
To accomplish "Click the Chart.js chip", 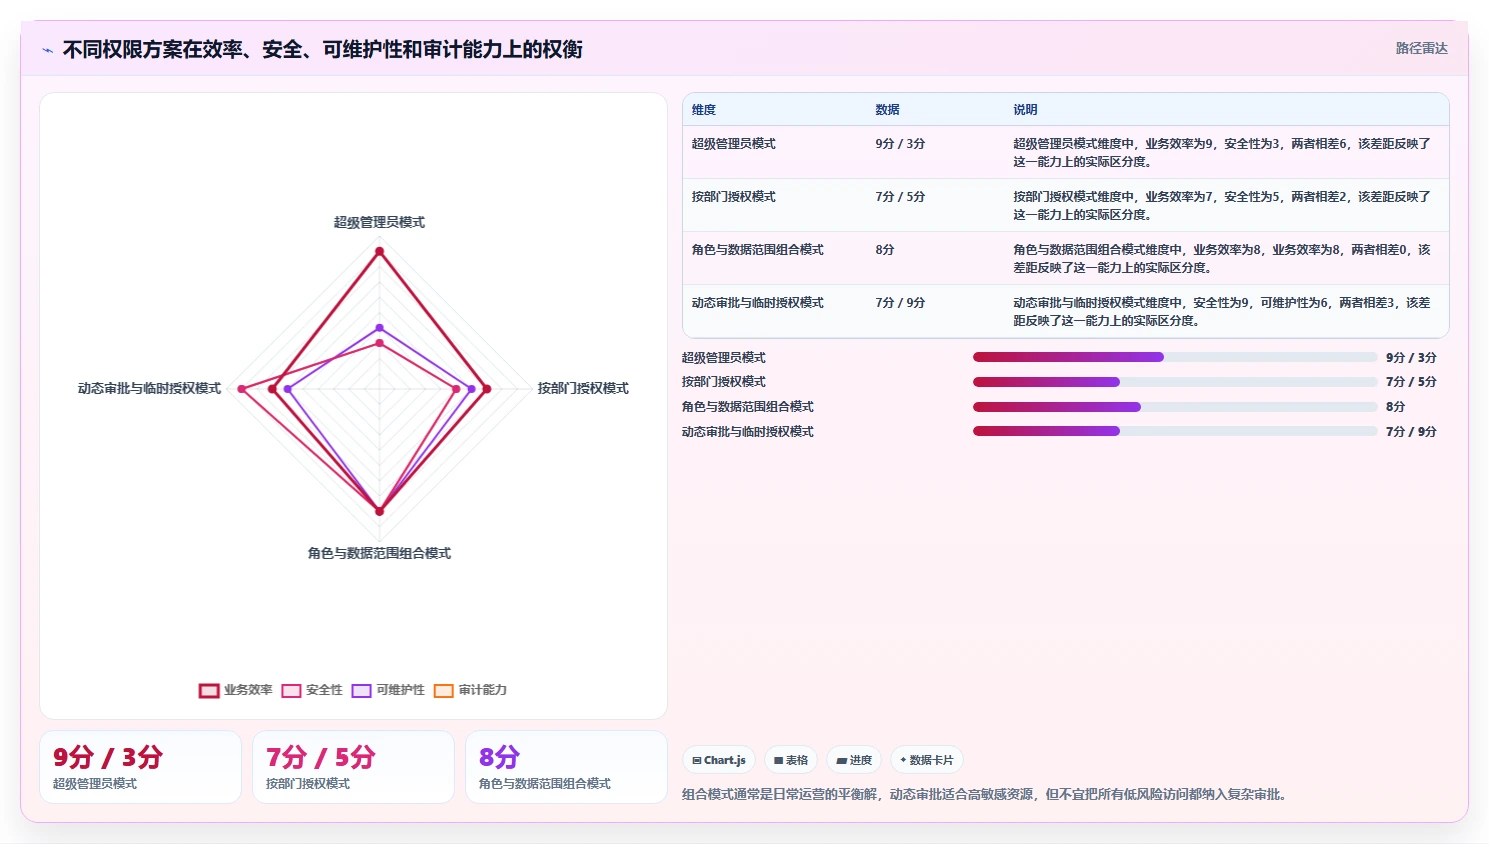I will click(x=719, y=760).
